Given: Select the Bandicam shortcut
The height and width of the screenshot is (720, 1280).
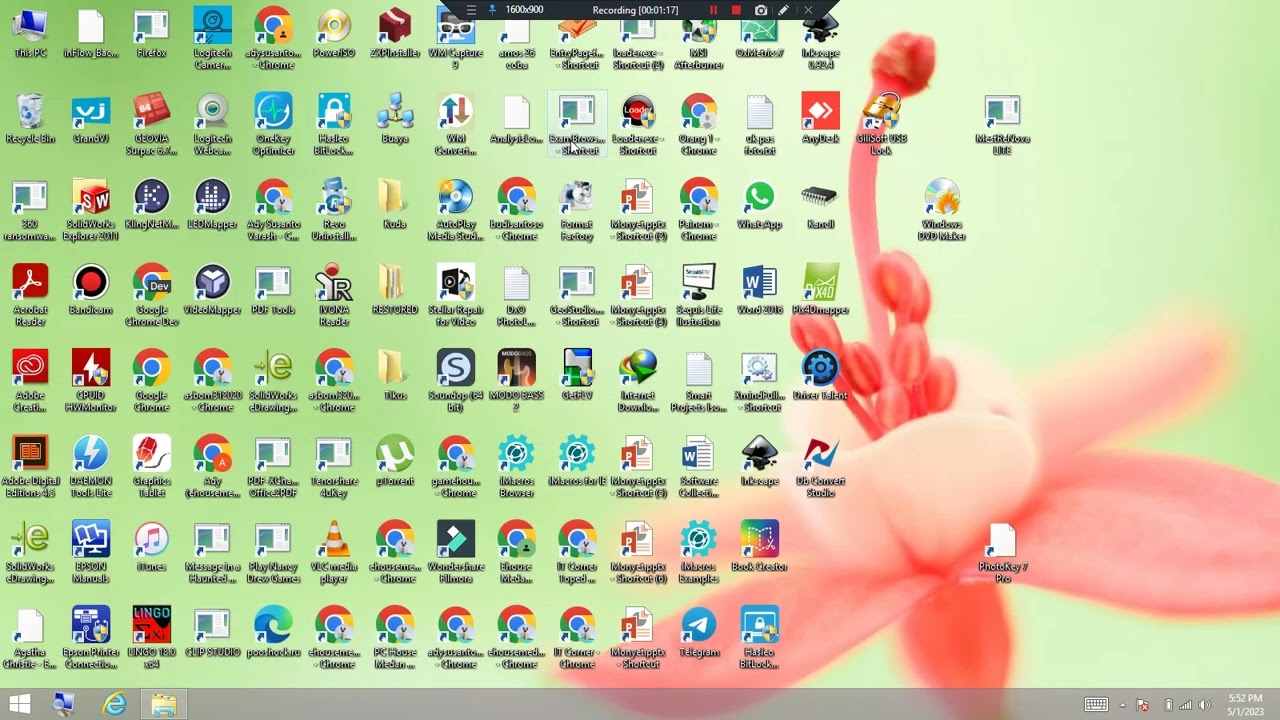Looking at the screenshot, I should (x=91, y=291).
